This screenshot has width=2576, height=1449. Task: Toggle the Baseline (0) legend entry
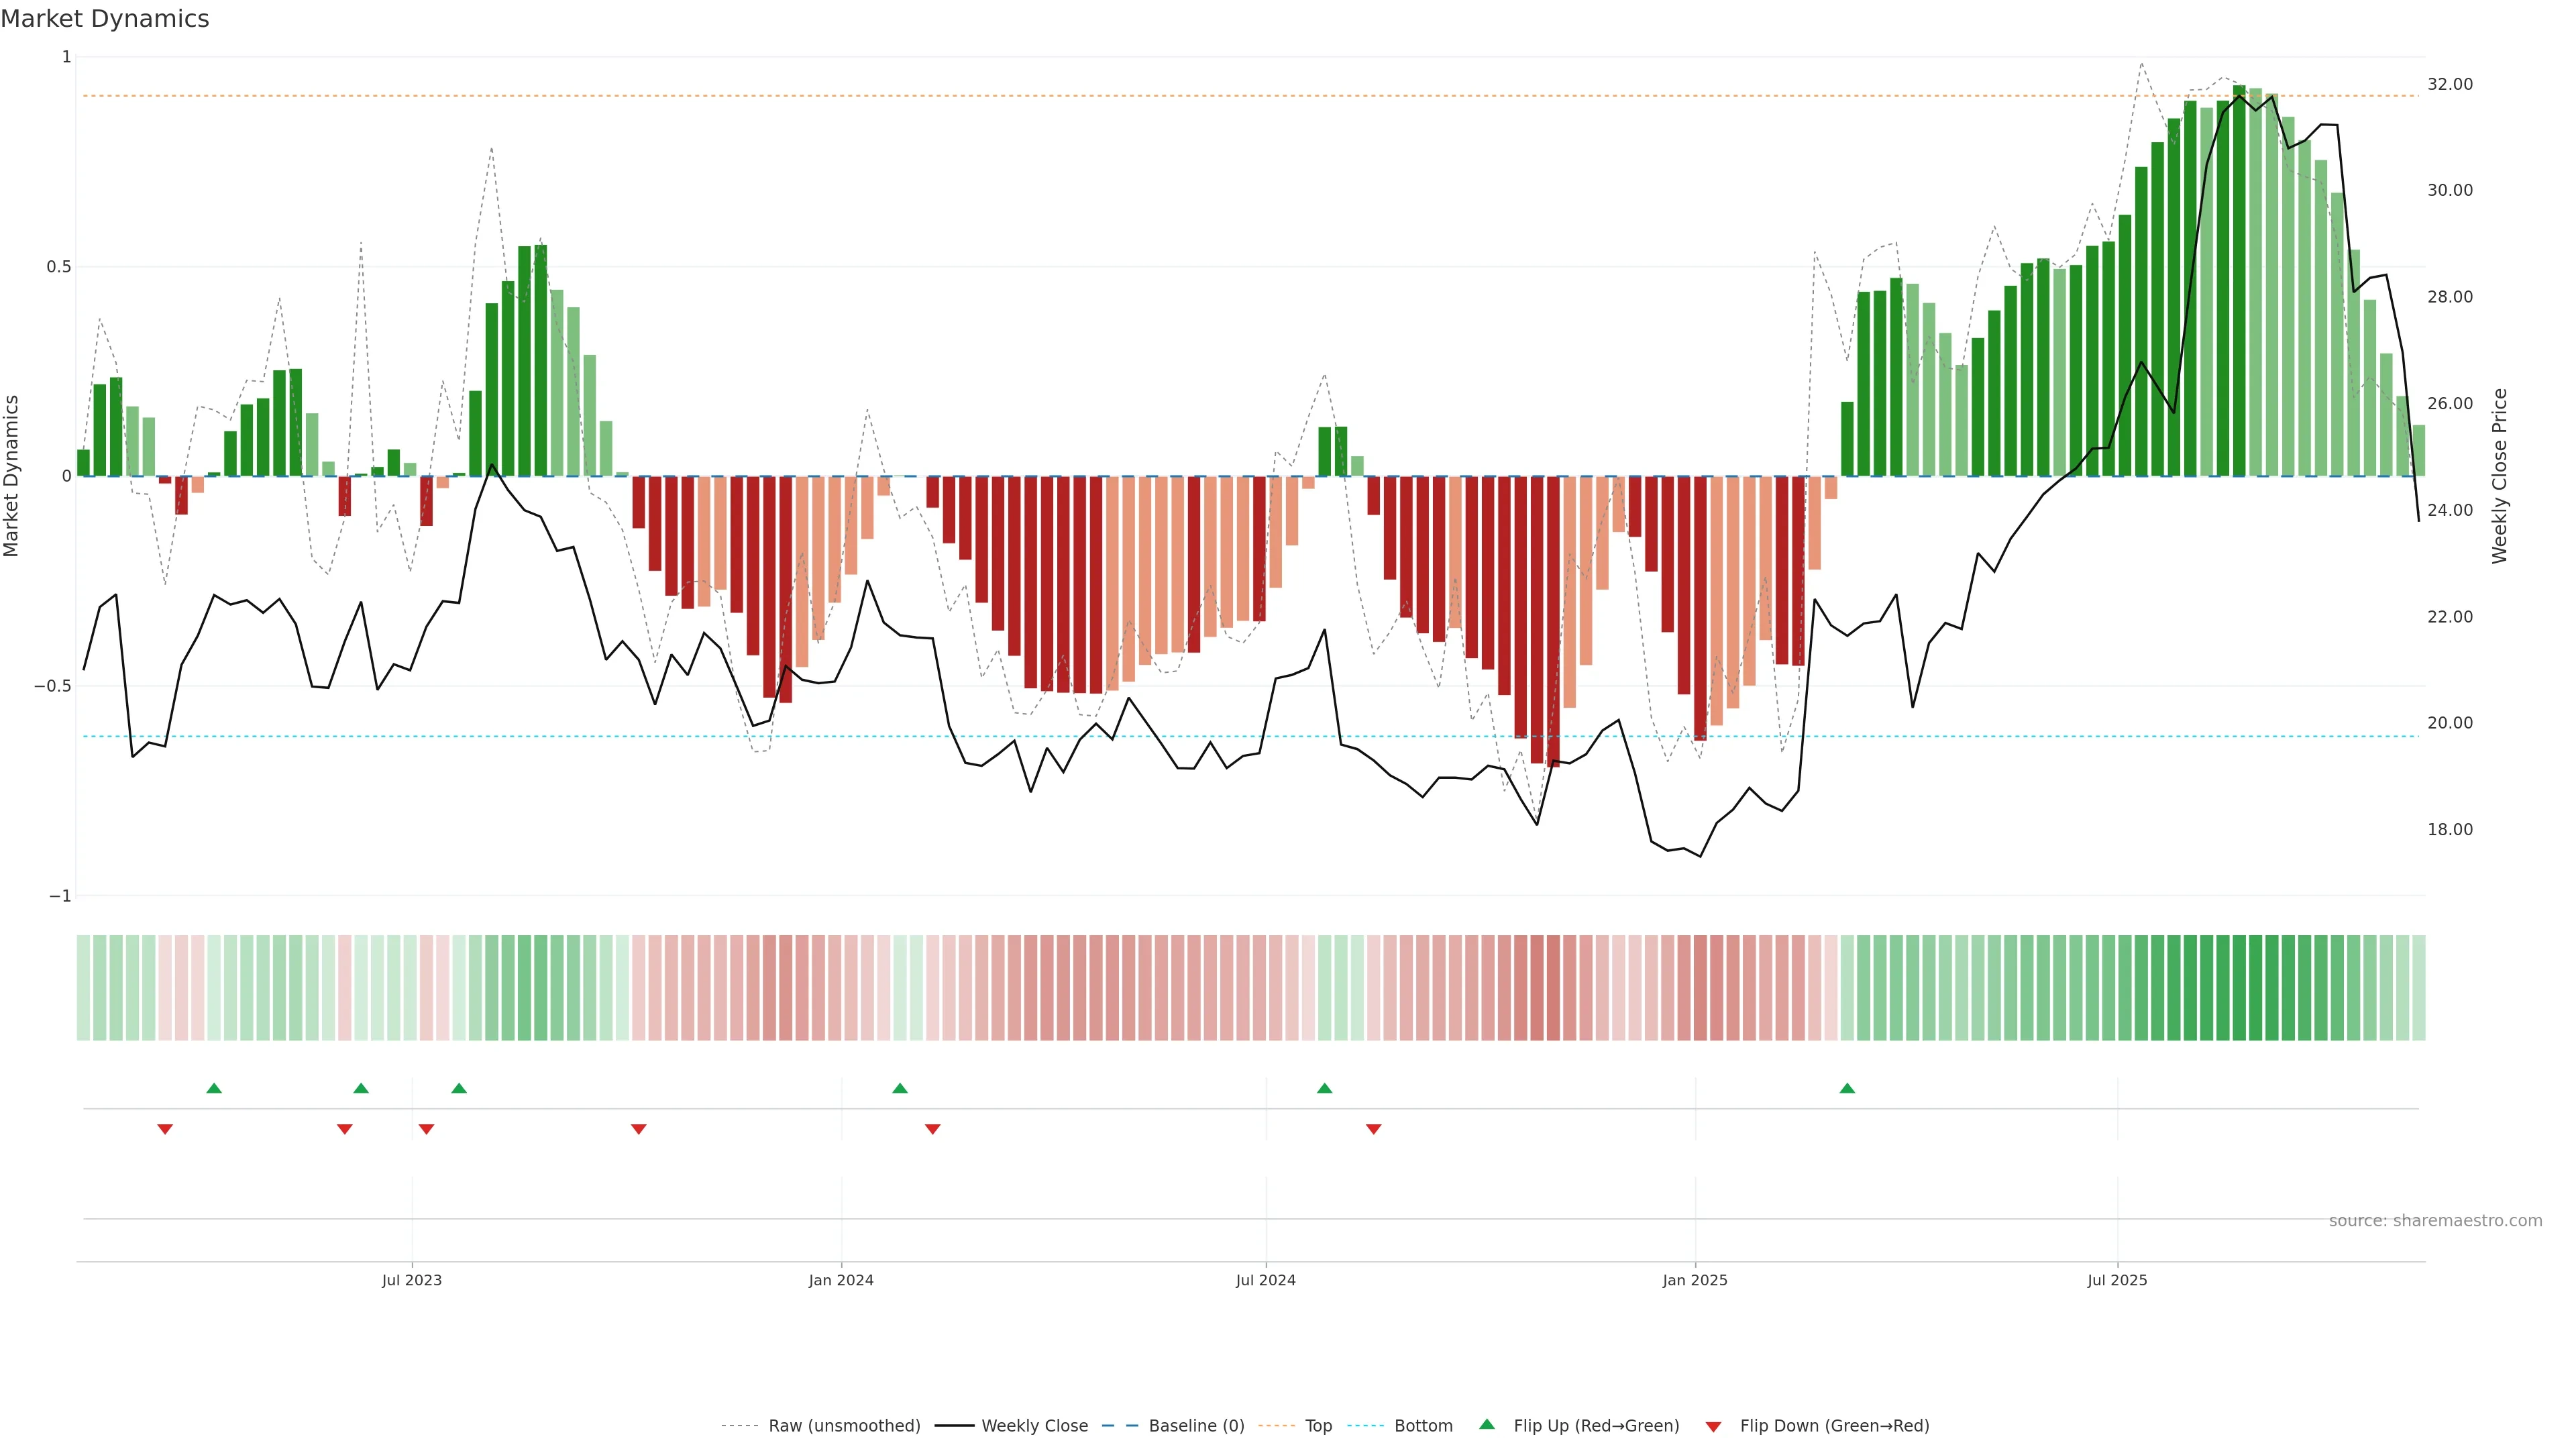(1196, 1426)
